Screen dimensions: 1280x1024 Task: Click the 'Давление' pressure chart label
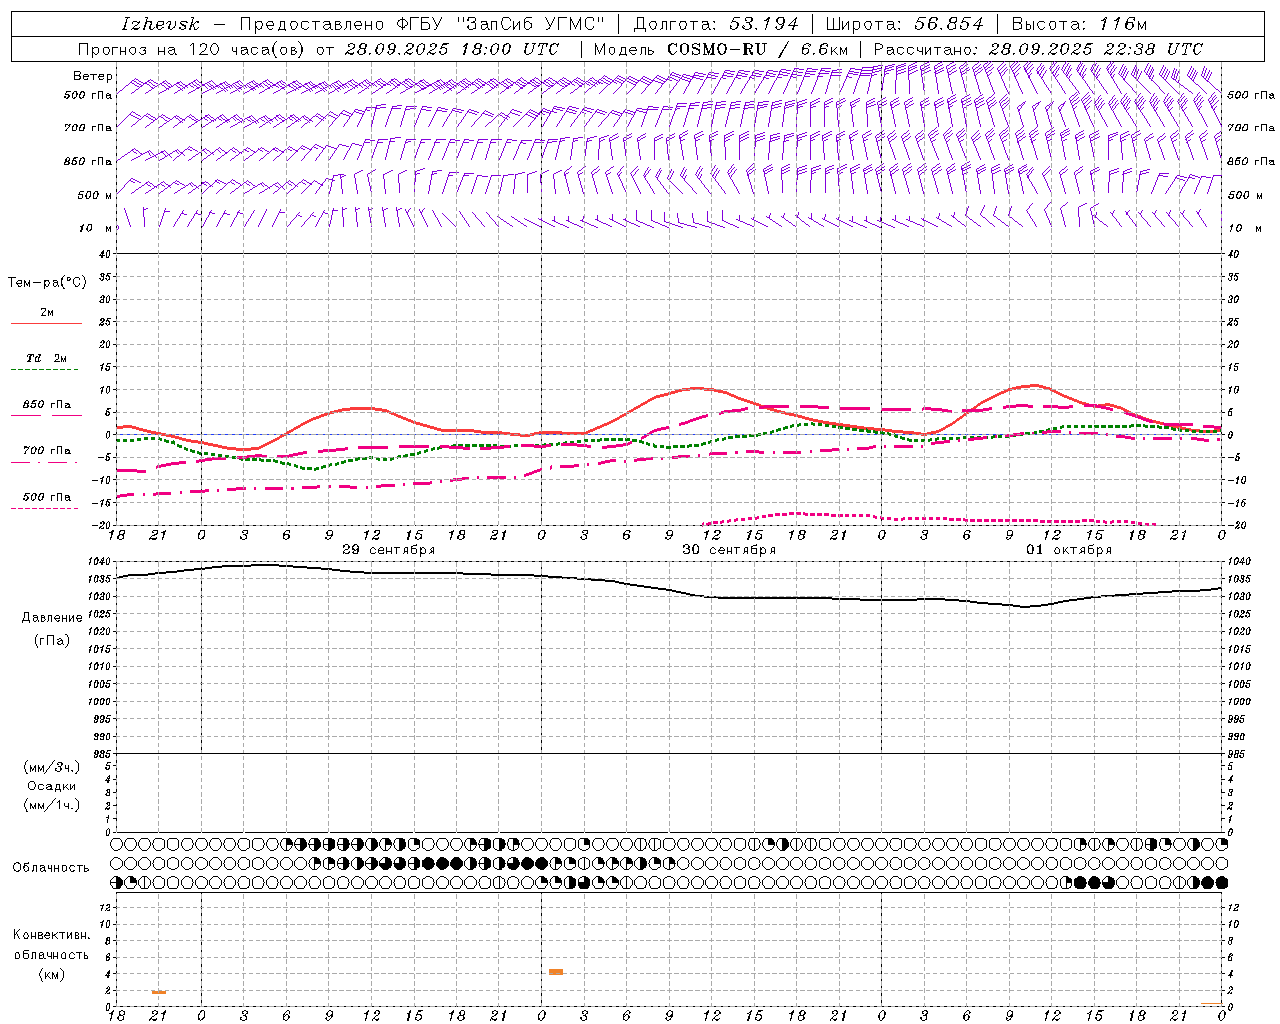coord(52,618)
